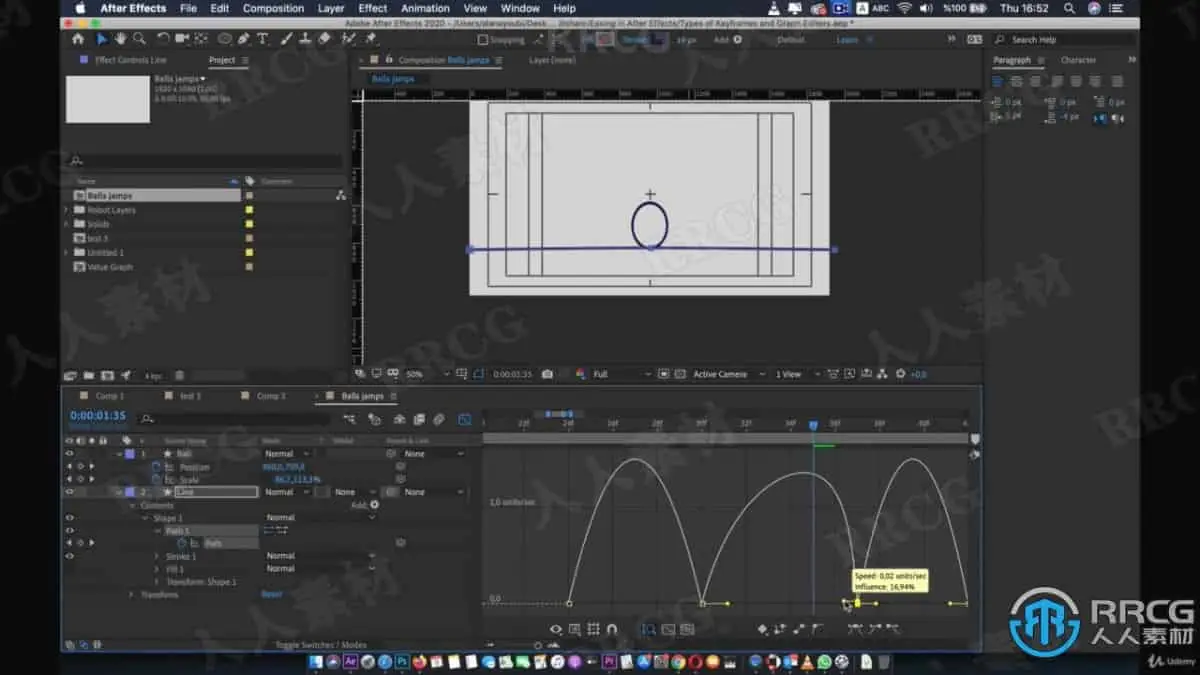Screen dimensions: 1200x675
Task: Select the Puppet Pin tool
Action: click(371, 39)
